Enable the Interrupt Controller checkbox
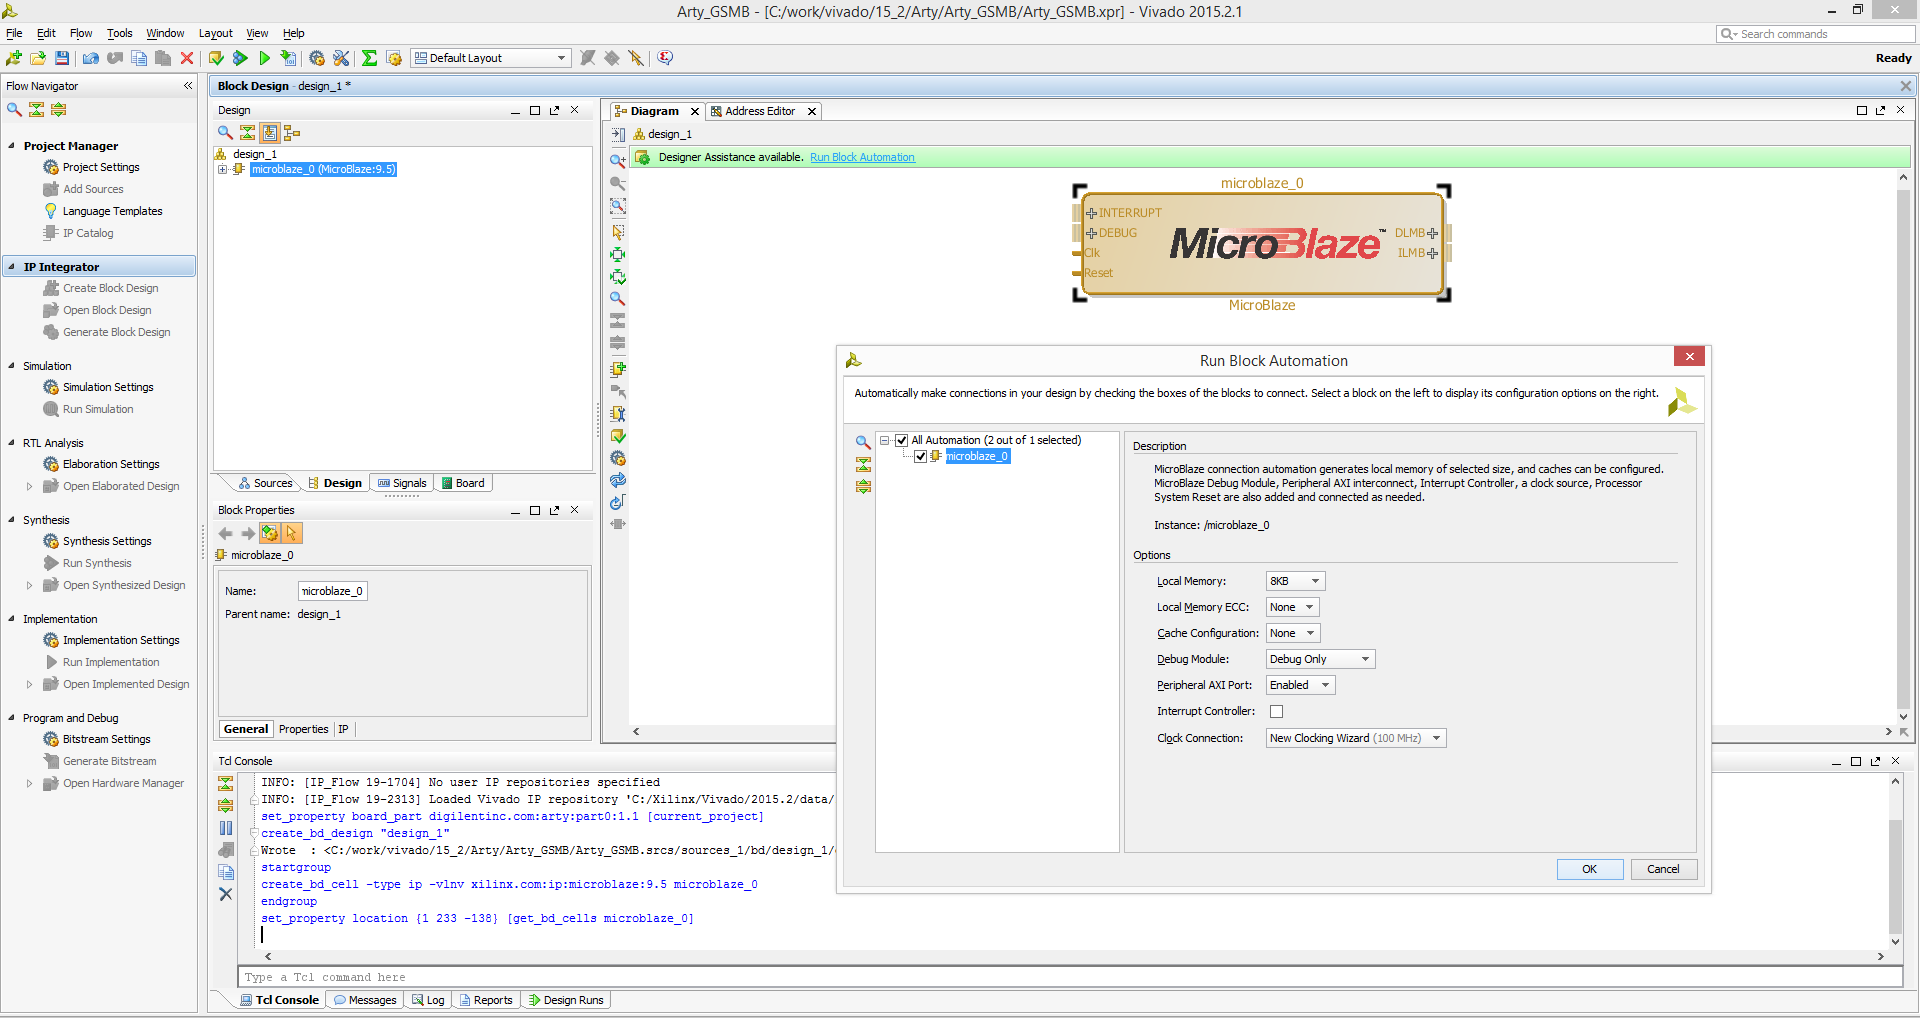This screenshot has height=1018, width=1920. pyautogui.click(x=1276, y=712)
